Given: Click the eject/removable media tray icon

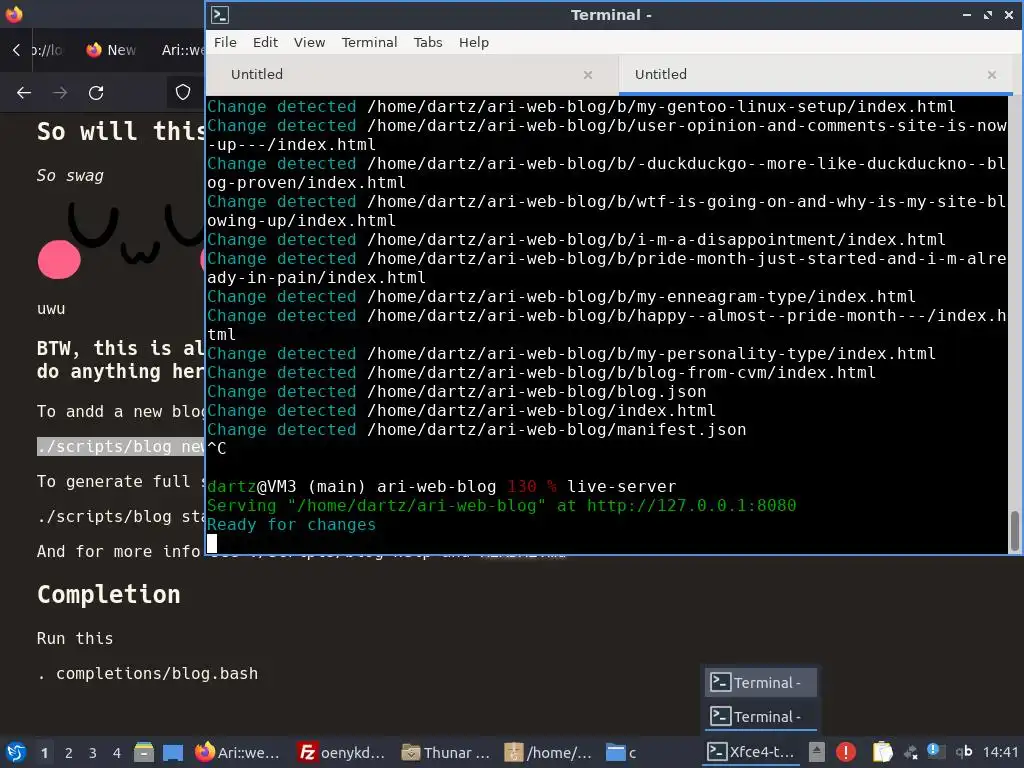Looking at the screenshot, I should [x=816, y=752].
